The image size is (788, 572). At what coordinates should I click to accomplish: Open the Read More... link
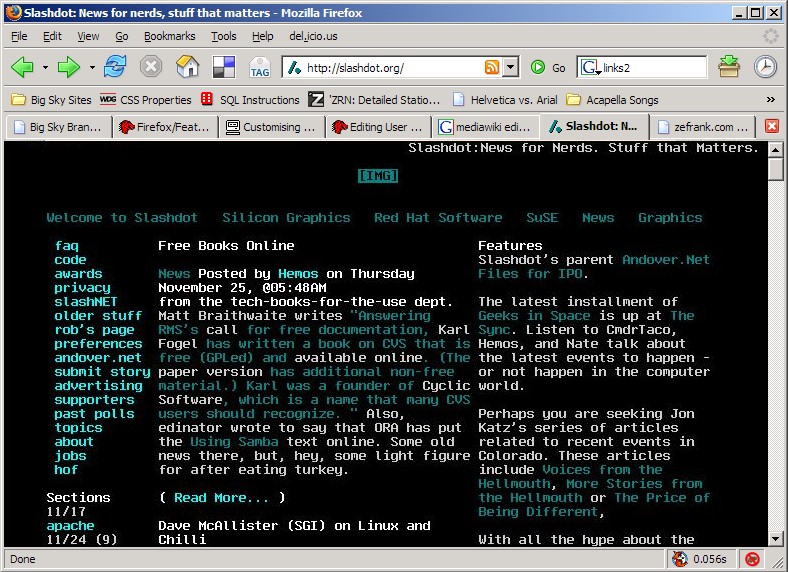pyautogui.click(x=221, y=498)
